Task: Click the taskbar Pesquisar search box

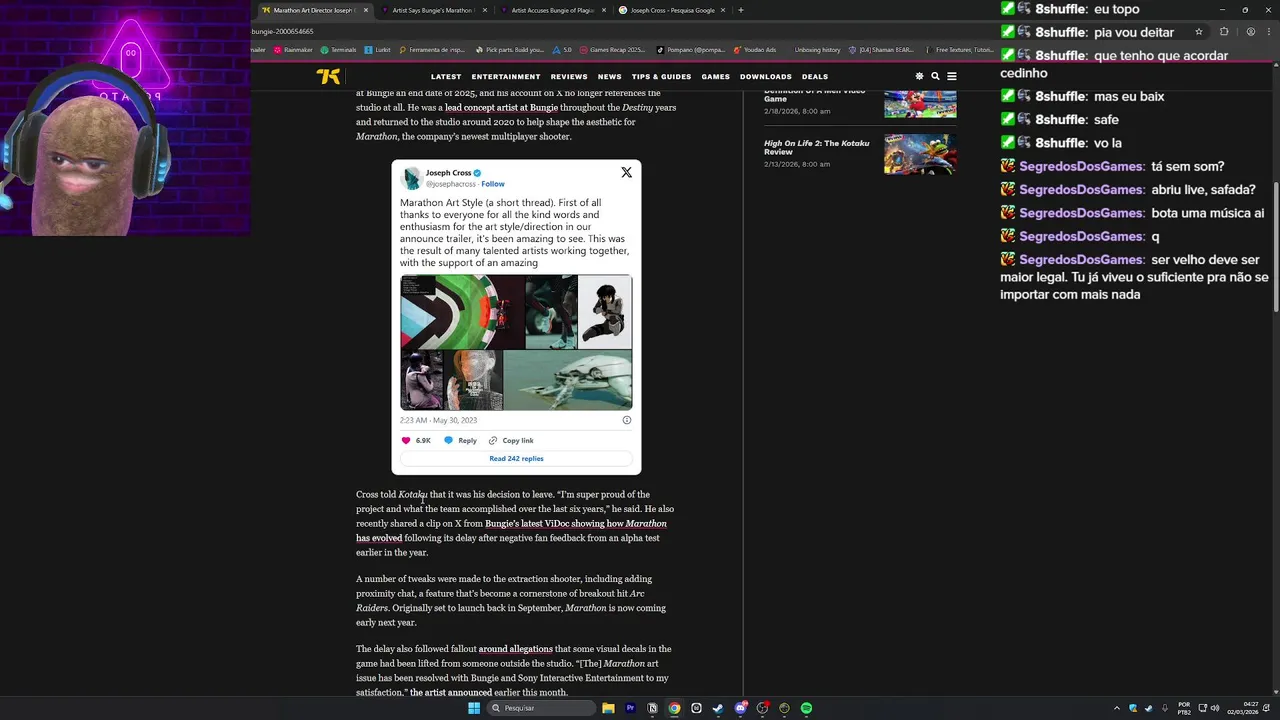Action: click(540, 708)
